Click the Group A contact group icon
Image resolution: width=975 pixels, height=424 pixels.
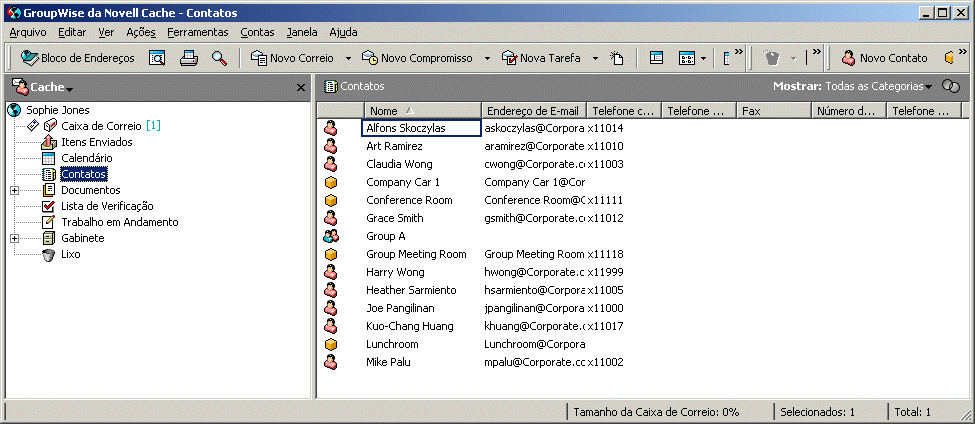pos(331,236)
